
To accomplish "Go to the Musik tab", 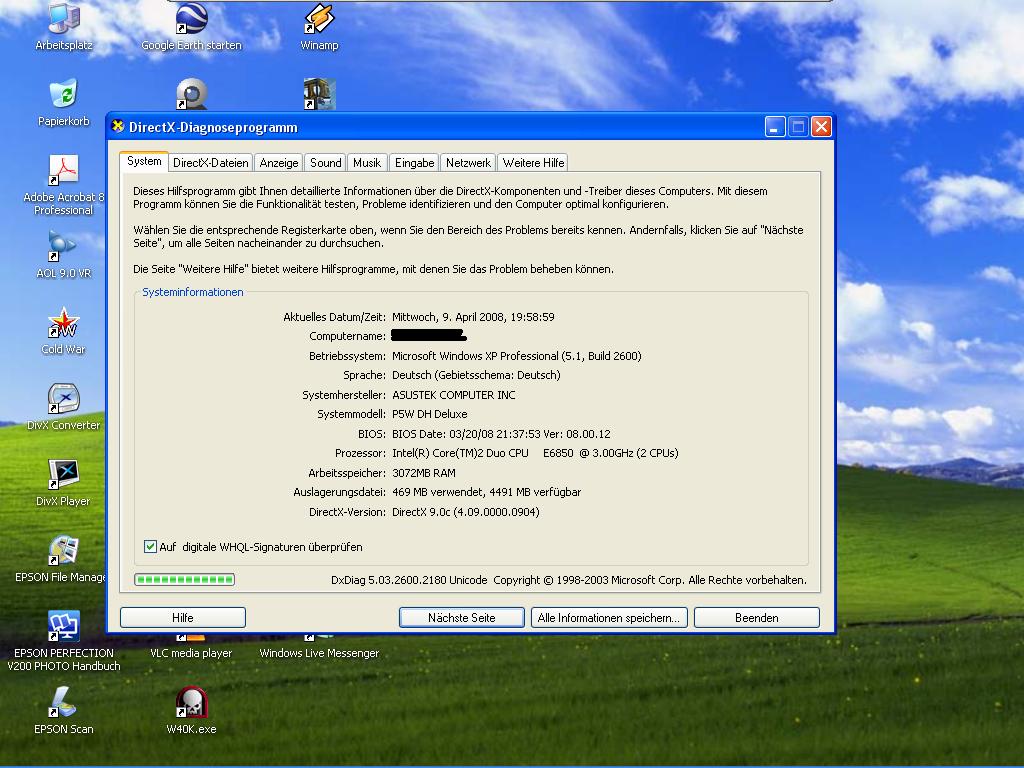I will point(367,163).
